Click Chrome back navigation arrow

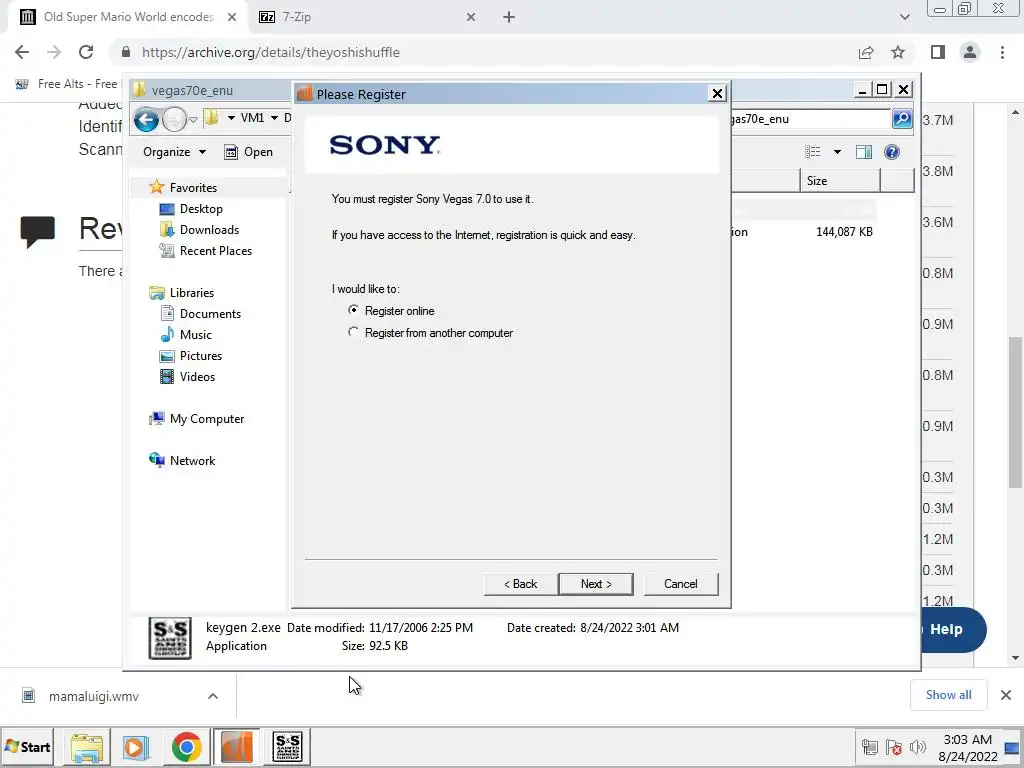(22, 52)
